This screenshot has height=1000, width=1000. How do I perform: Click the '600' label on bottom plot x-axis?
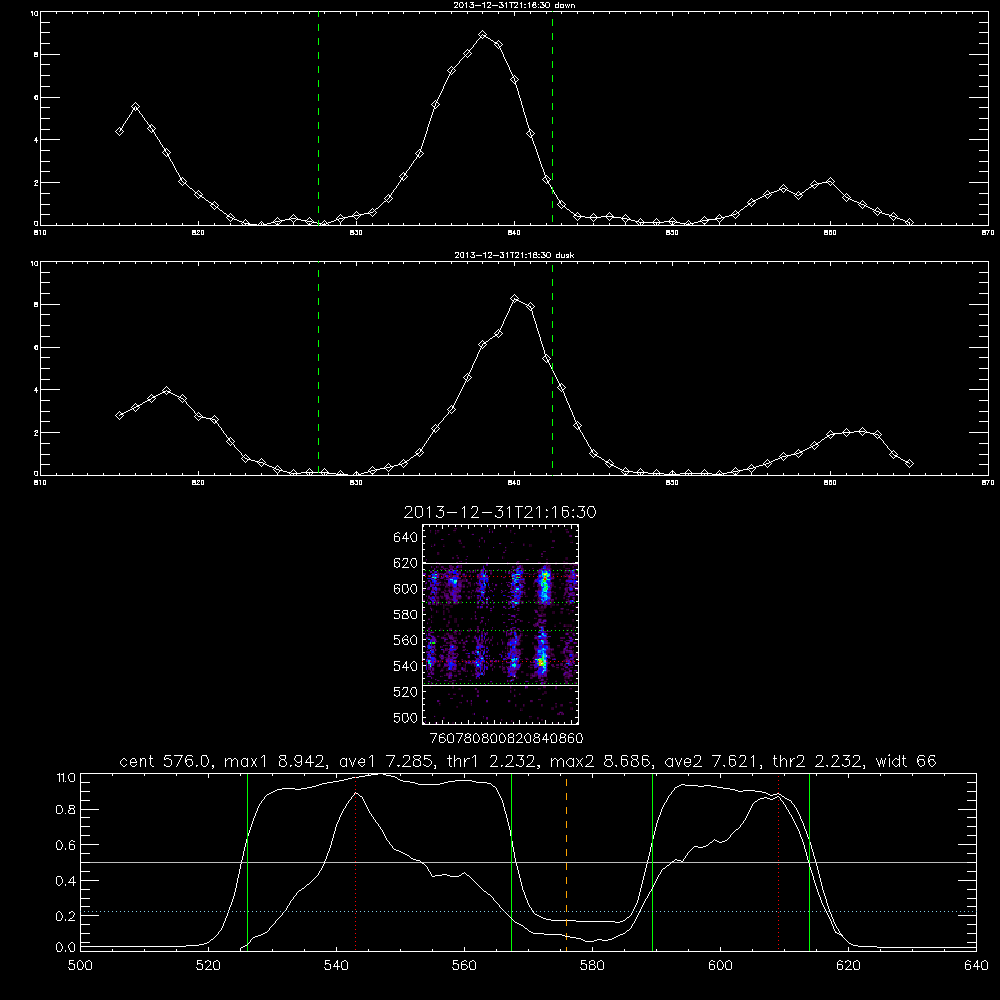click(x=720, y=966)
